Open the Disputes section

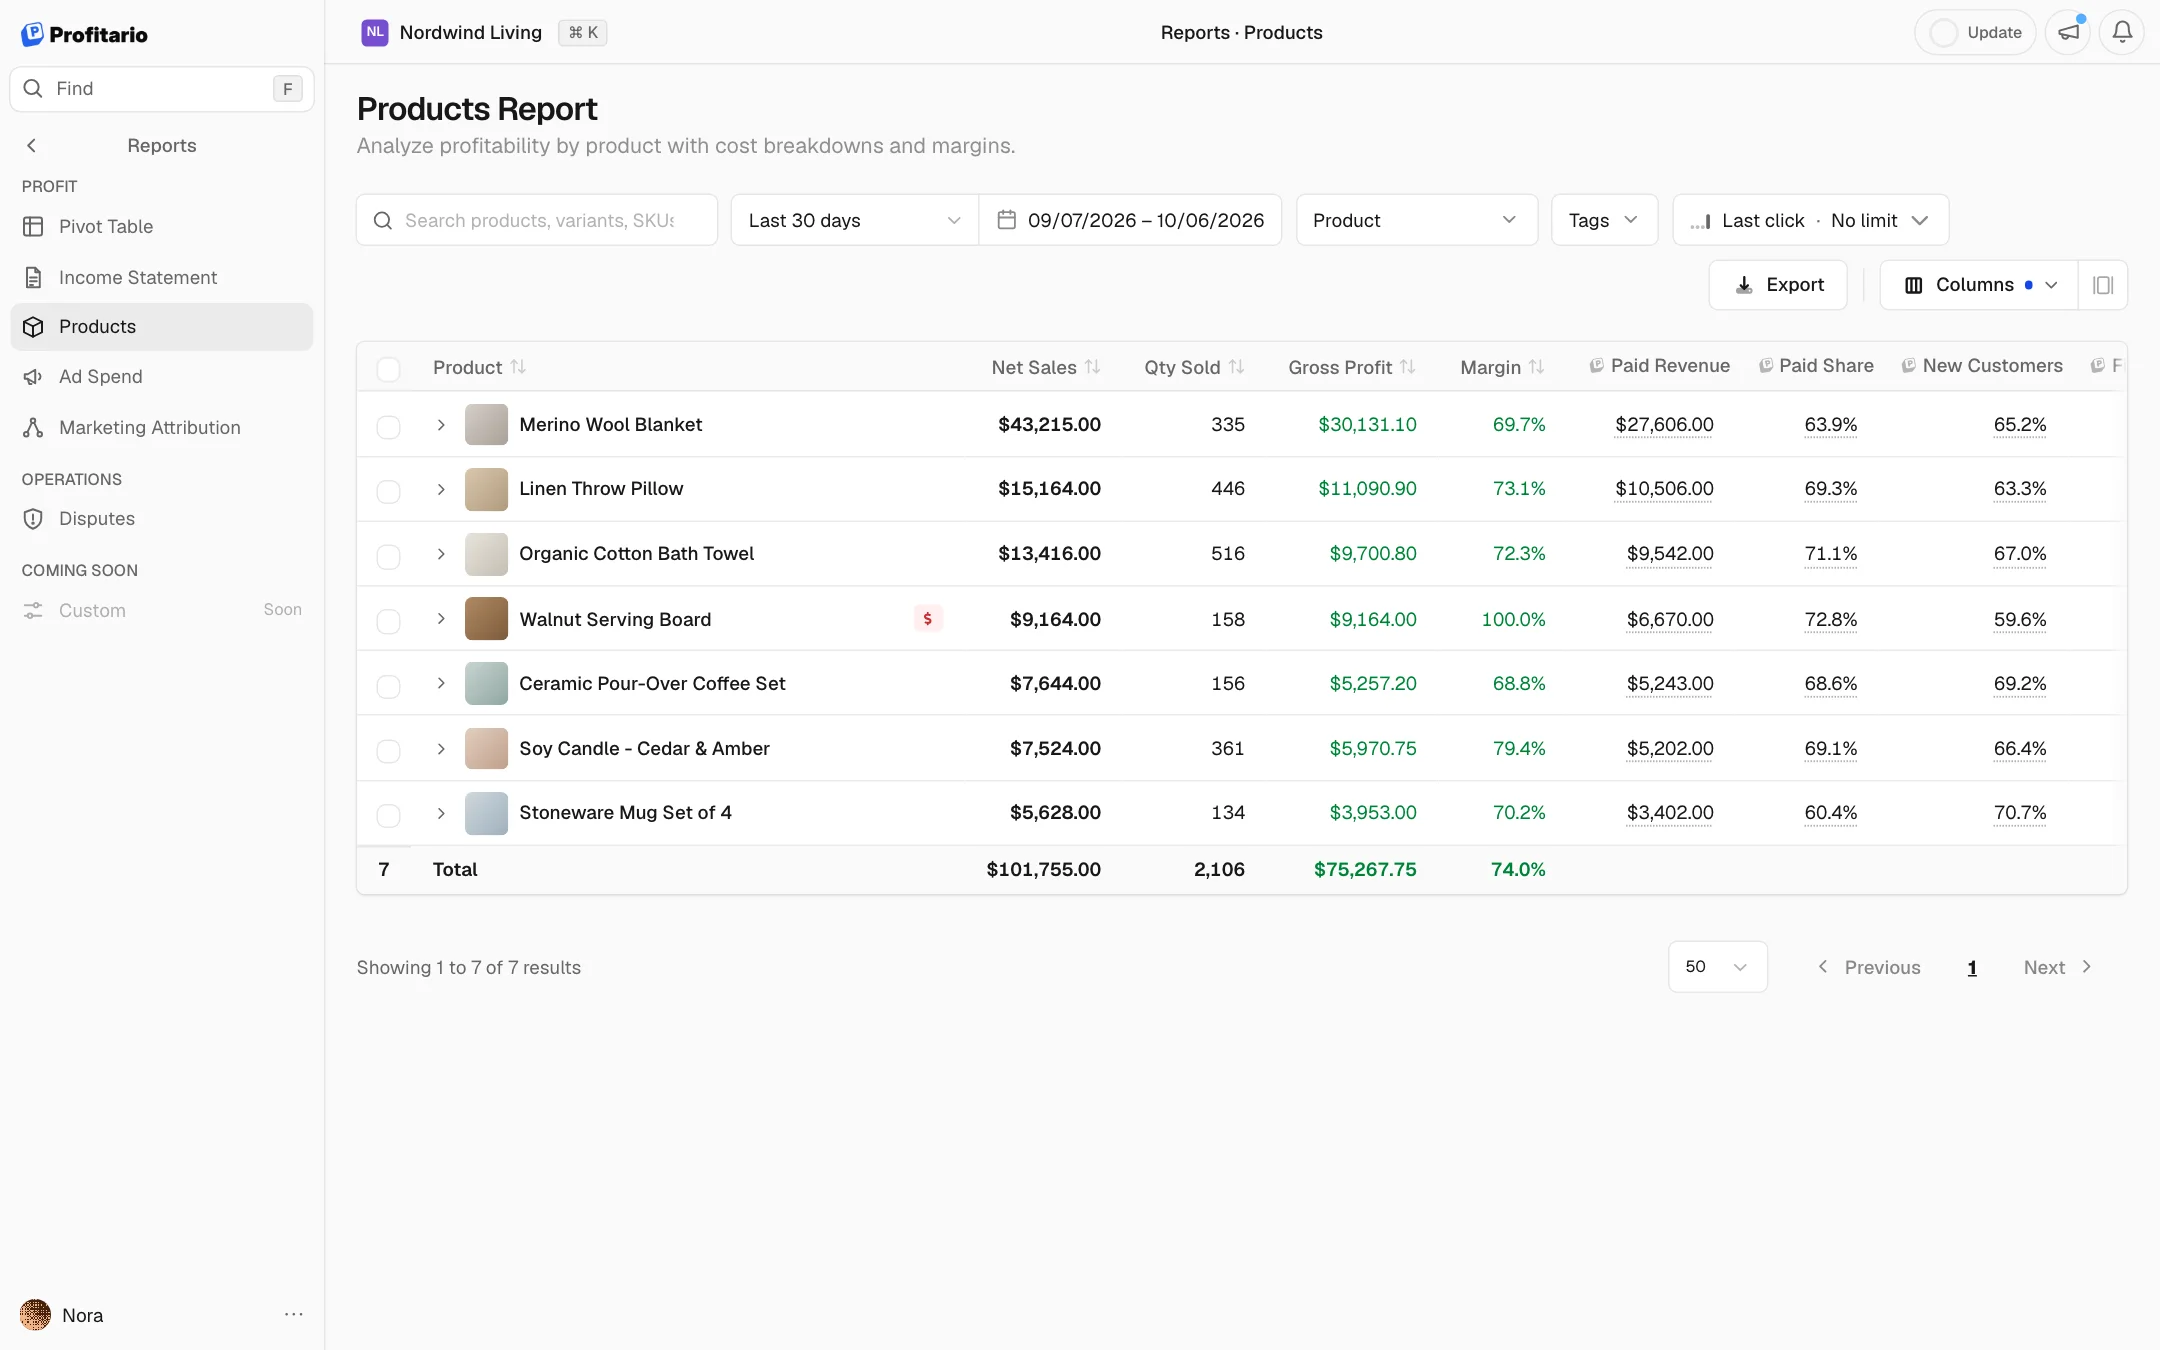tap(162, 519)
